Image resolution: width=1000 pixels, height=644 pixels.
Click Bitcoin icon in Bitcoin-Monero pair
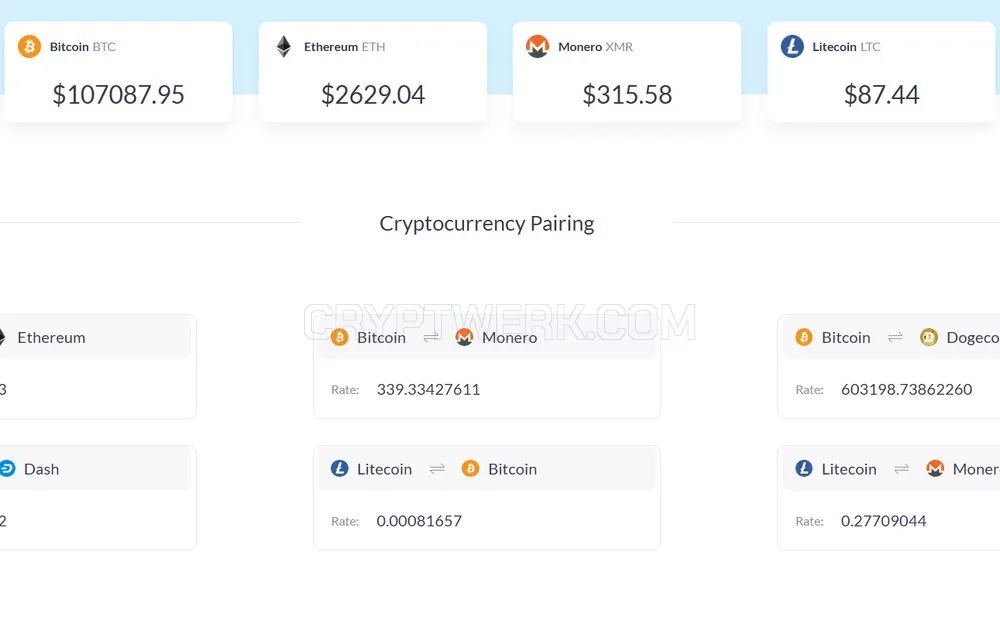(339, 337)
